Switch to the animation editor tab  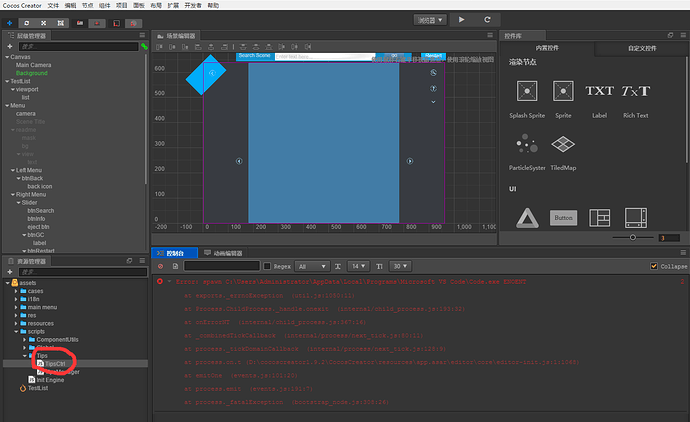coord(224,253)
